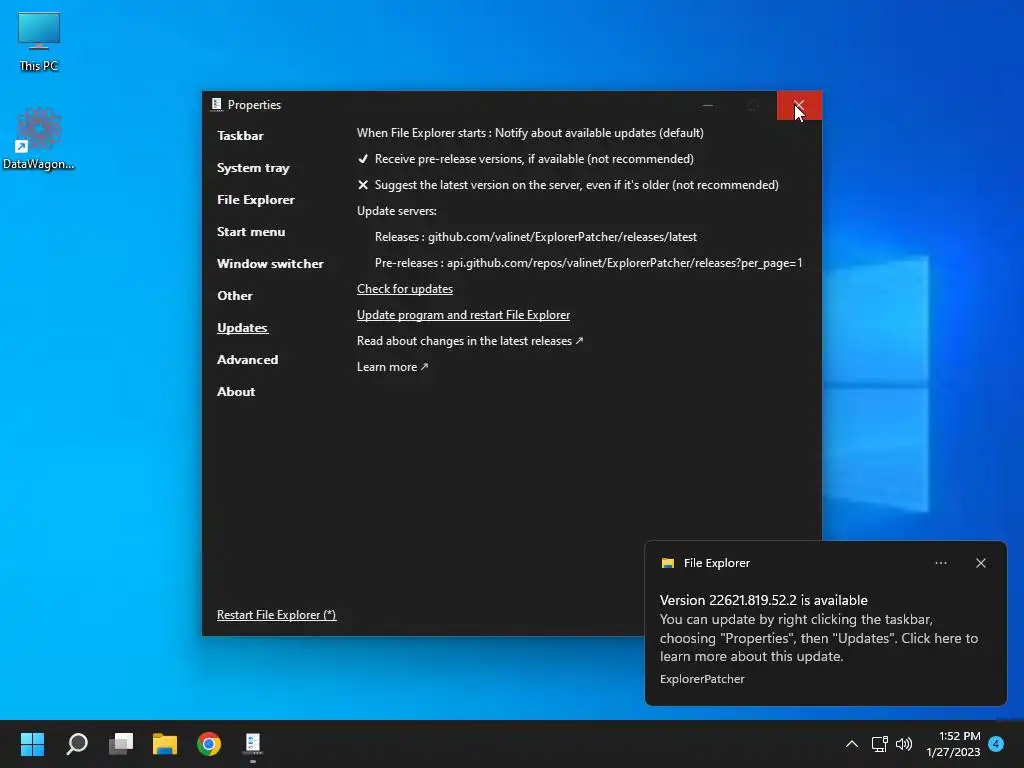The image size is (1024, 768).
Task: Open the Windows Start menu
Action: [32, 744]
